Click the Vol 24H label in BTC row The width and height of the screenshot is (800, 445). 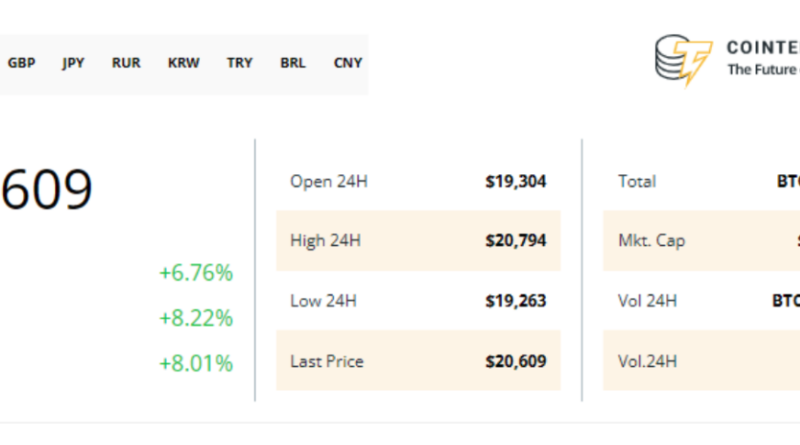point(647,301)
